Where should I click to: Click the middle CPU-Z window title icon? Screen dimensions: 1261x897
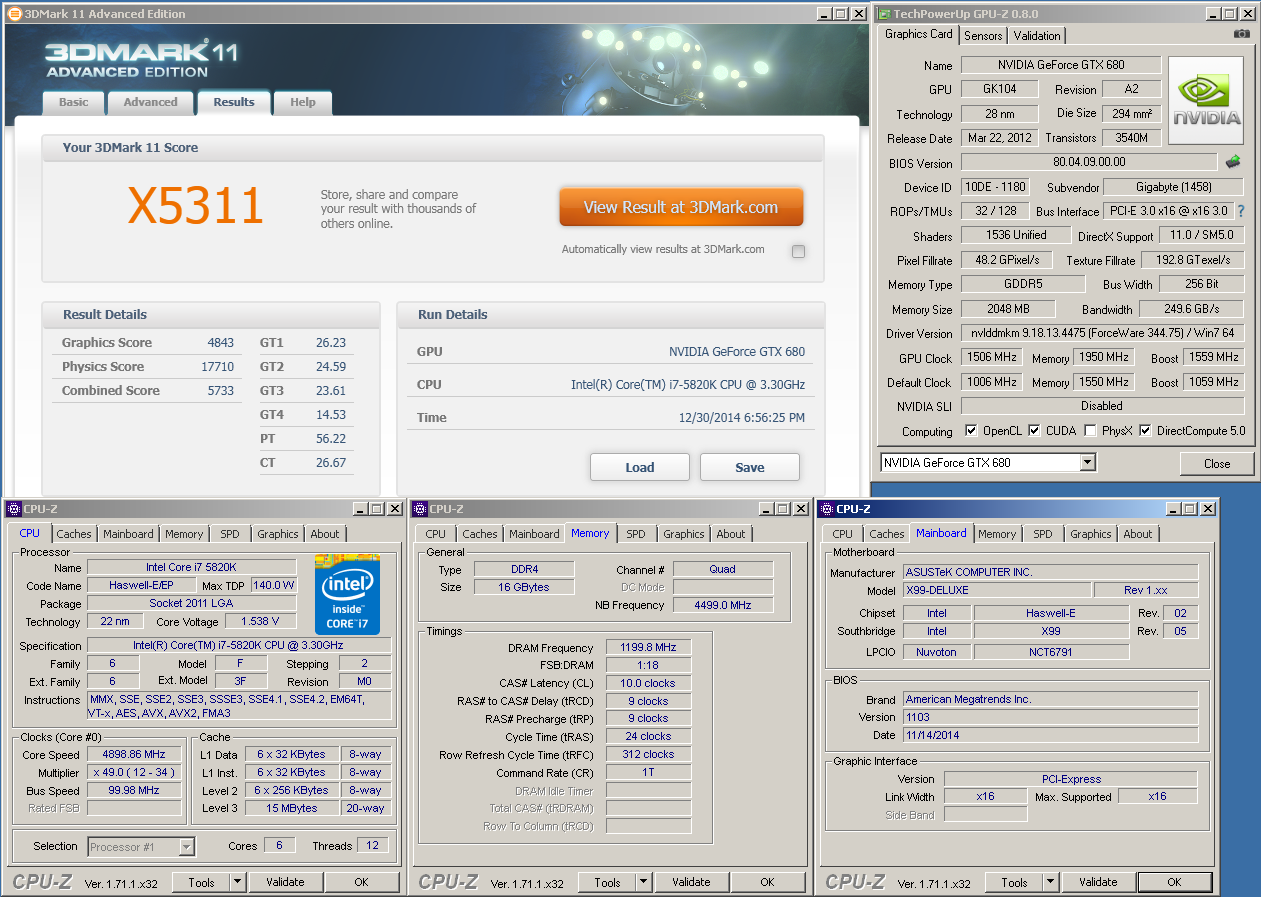pyautogui.click(x=420, y=509)
